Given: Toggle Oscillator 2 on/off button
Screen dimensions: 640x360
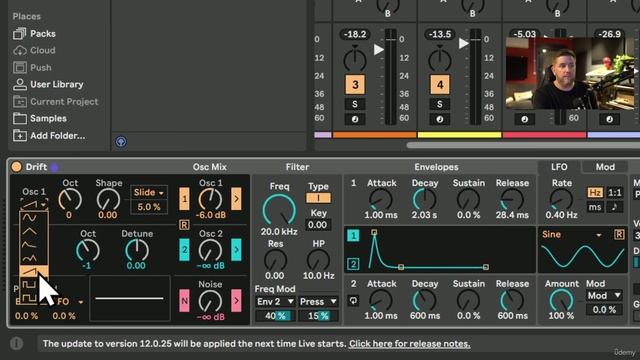Looking at the screenshot, I should point(184,249).
